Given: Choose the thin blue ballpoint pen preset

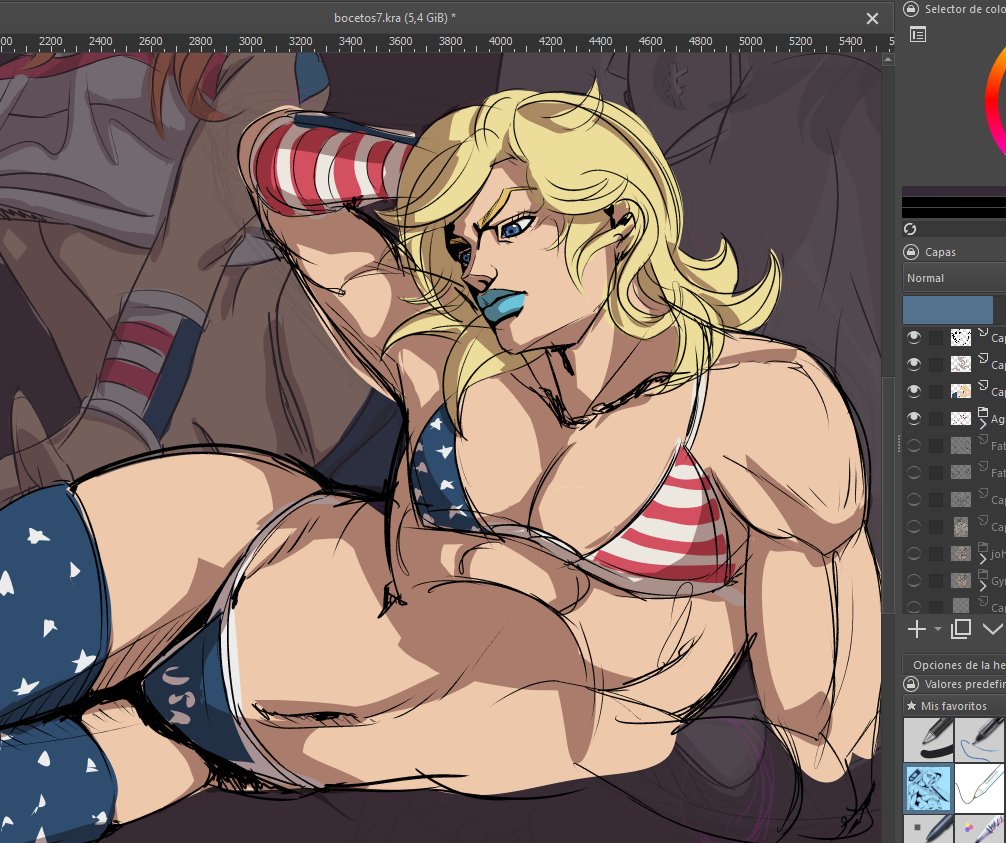Looking at the screenshot, I should point(980,739).
